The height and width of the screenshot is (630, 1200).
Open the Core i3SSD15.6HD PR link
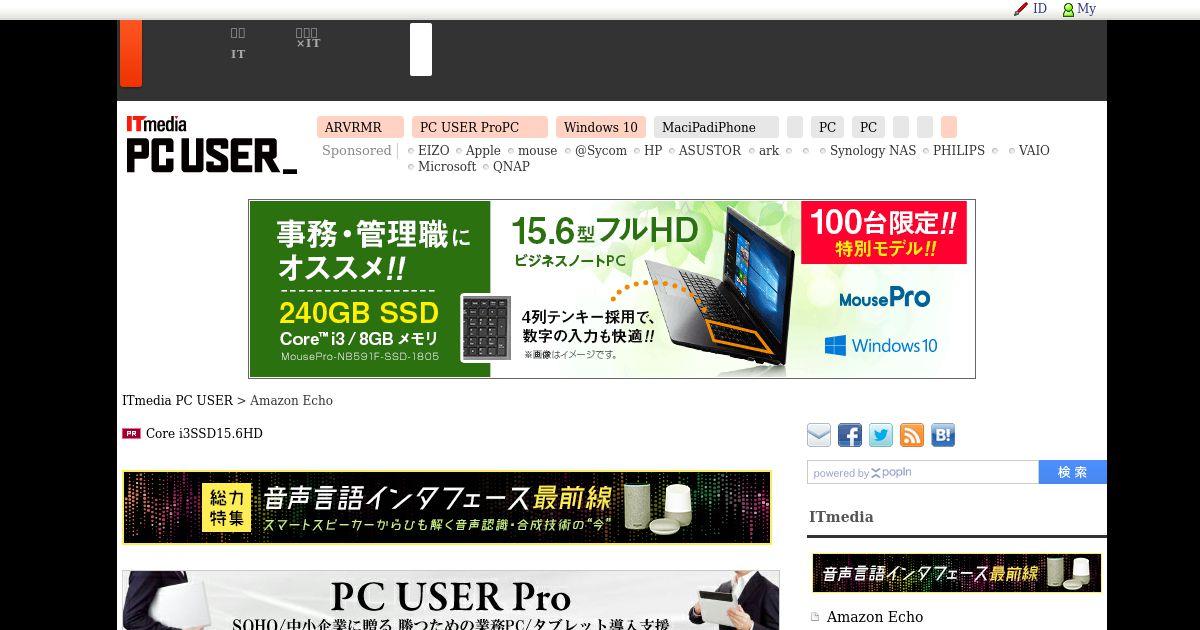(204, 434)
